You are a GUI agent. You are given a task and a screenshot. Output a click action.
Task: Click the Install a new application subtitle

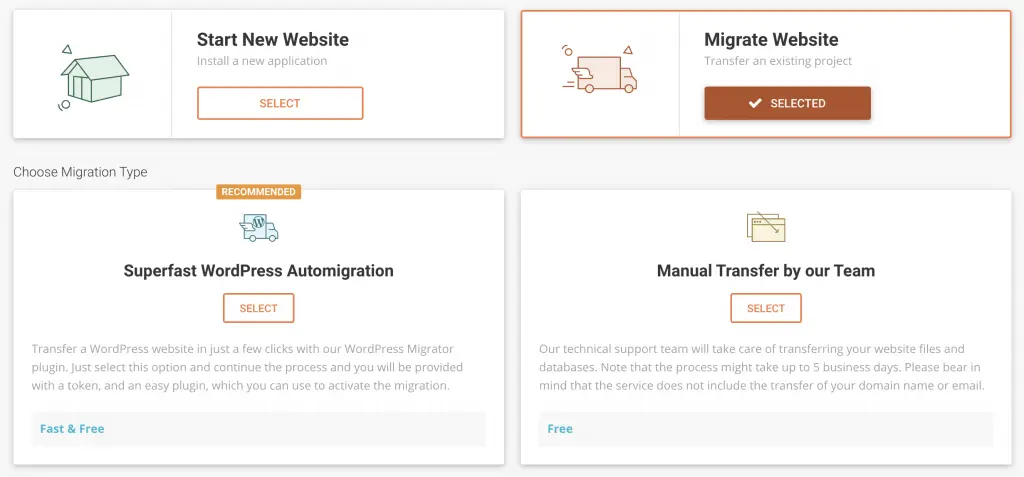[262, 61]
